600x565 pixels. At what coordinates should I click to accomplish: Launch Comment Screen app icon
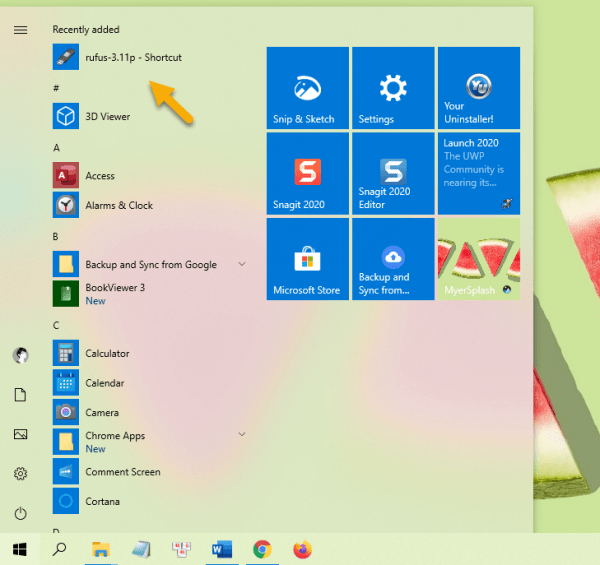click(x=66, y=471)
